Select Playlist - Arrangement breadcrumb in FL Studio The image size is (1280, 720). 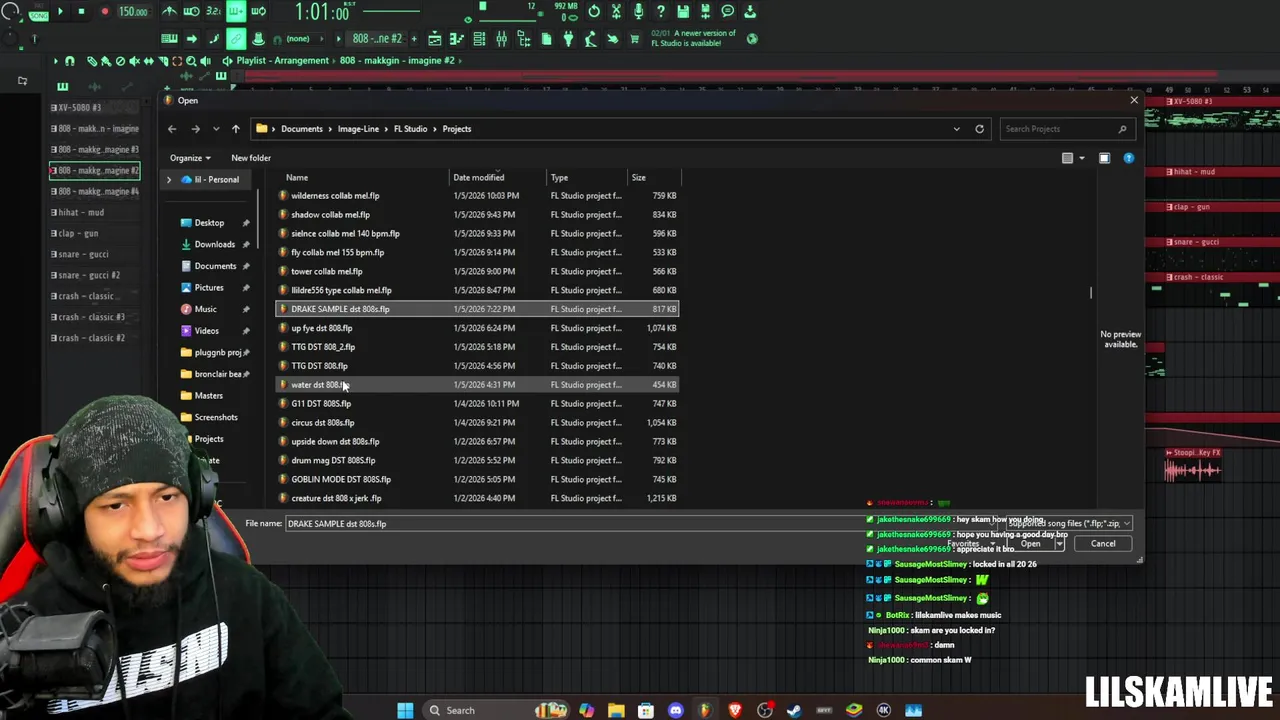pos(282,61)
